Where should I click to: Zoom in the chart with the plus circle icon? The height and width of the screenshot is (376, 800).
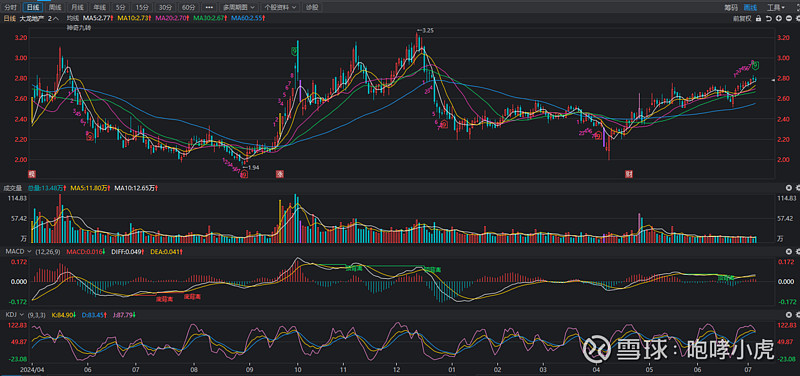[779, 18]
